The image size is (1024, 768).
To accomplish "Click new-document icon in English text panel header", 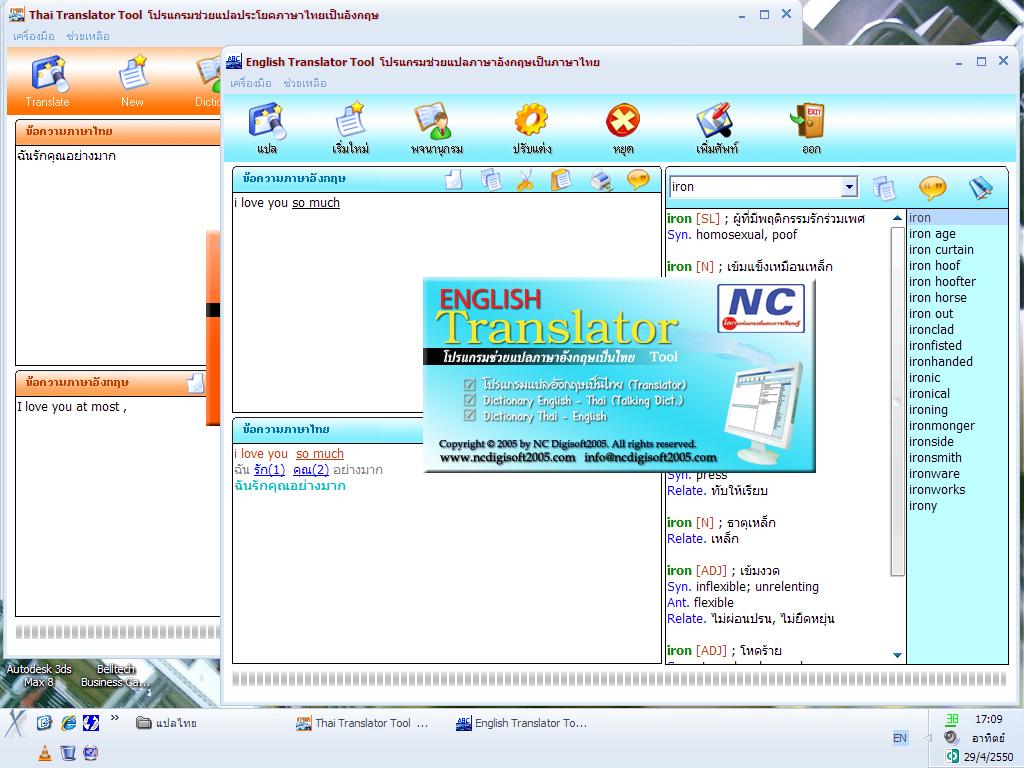I will click(x=454, y=179).
